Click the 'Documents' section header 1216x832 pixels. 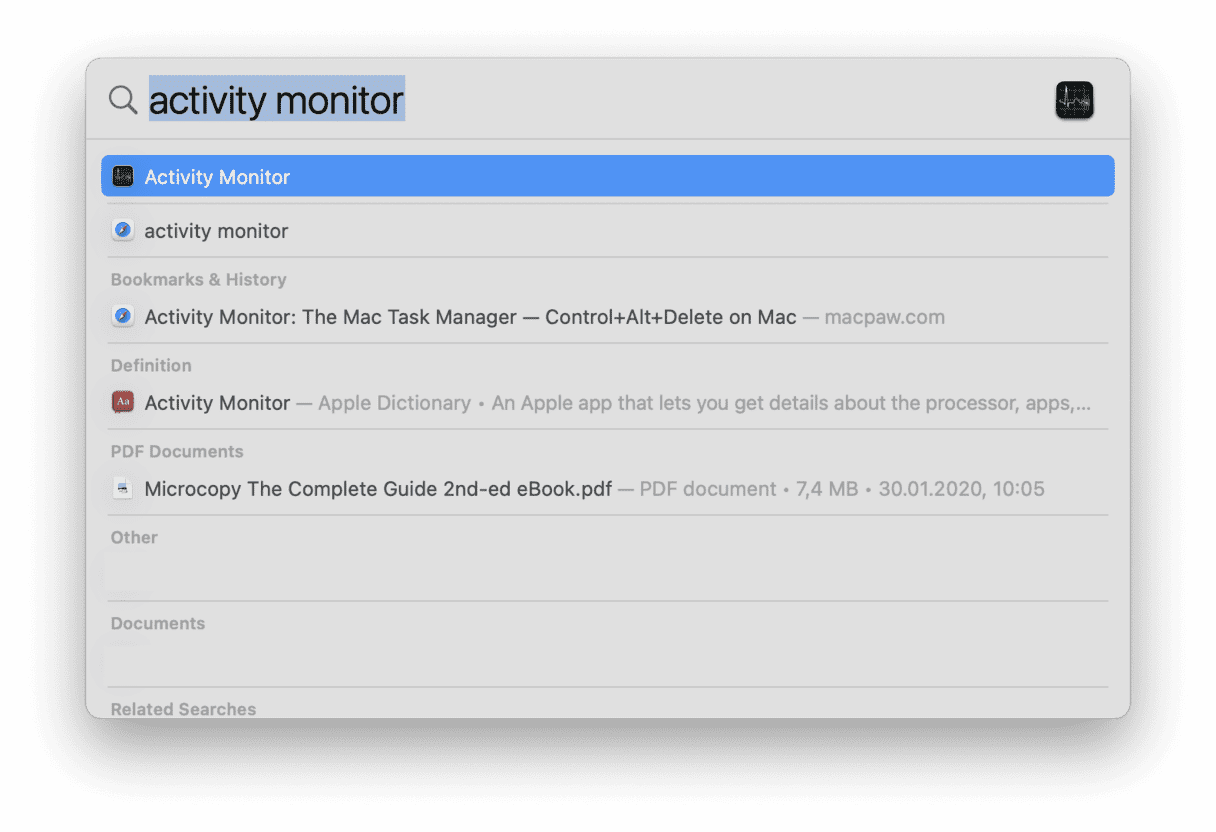coord(158,624)
